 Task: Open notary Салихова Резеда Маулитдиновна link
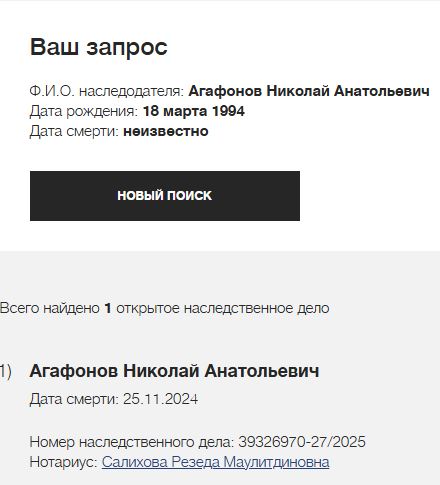coord(215,462)
